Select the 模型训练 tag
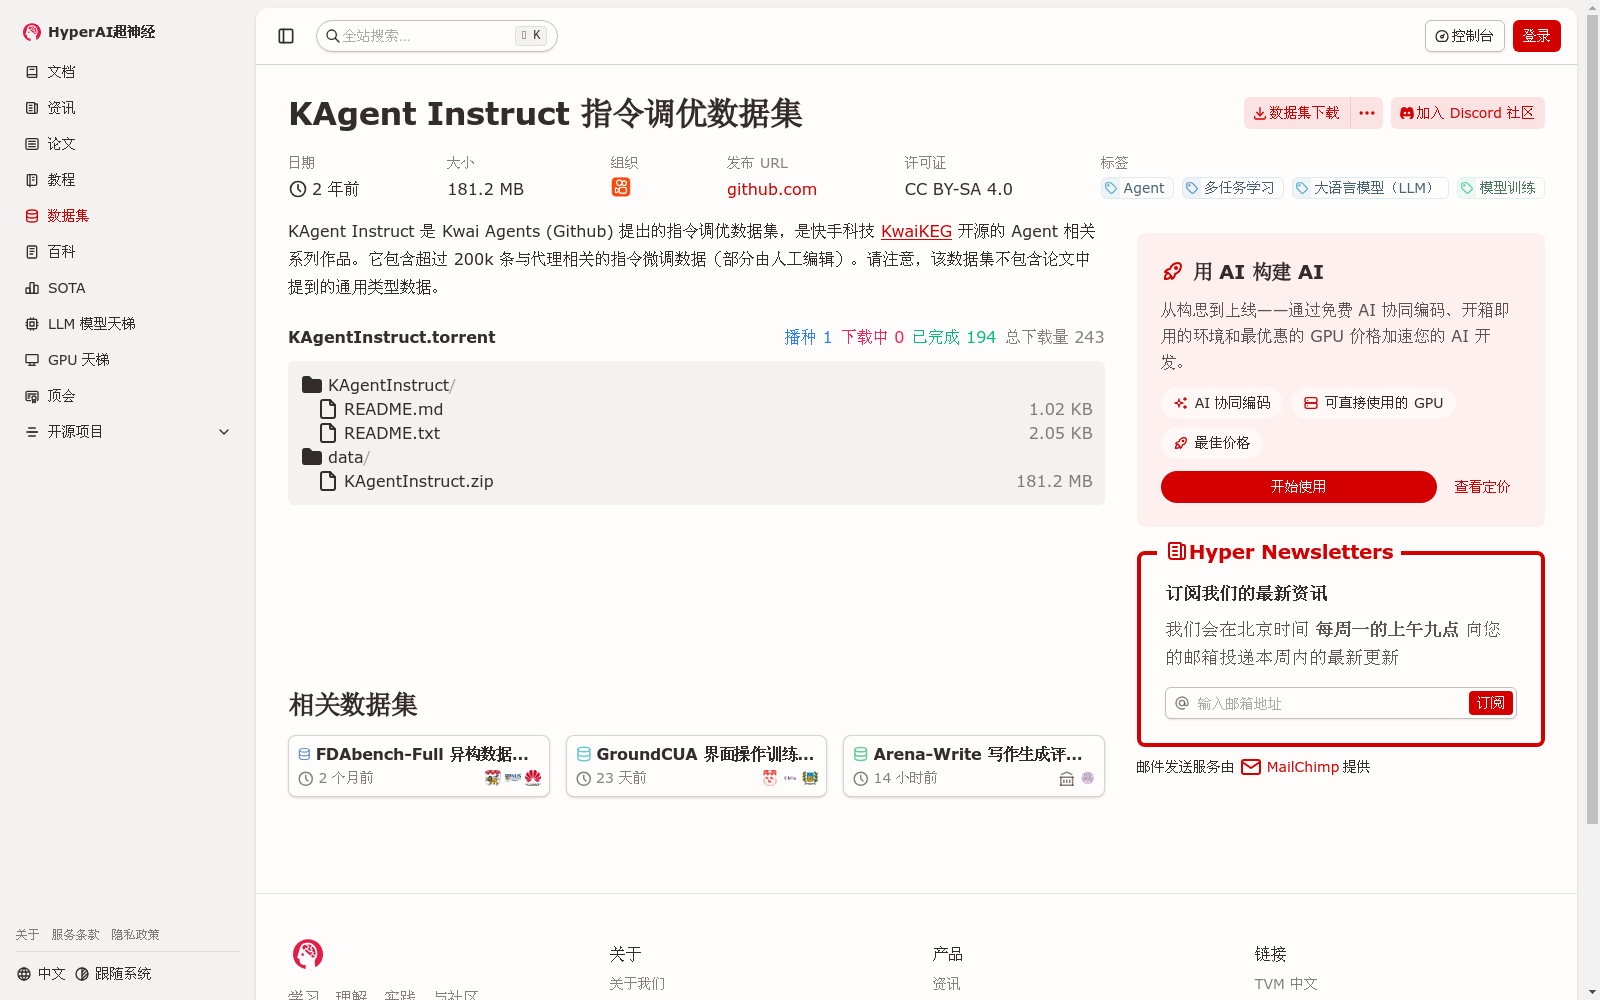The height and width of the screenshot is (1000, 1600). 1500,188
